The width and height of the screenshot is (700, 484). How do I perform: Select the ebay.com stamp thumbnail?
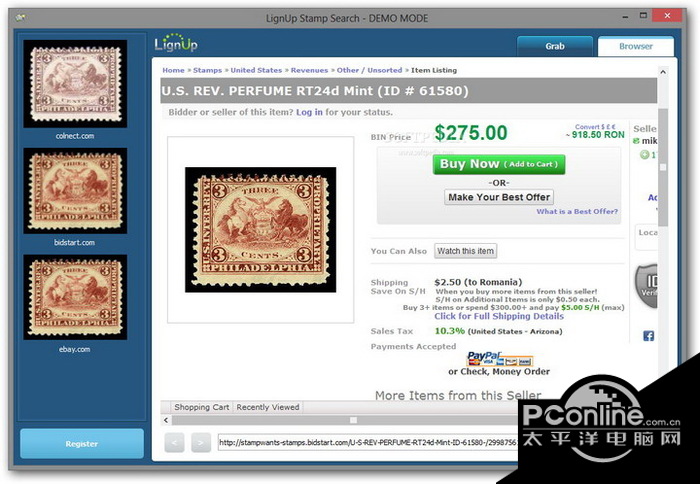click(75, 297)
